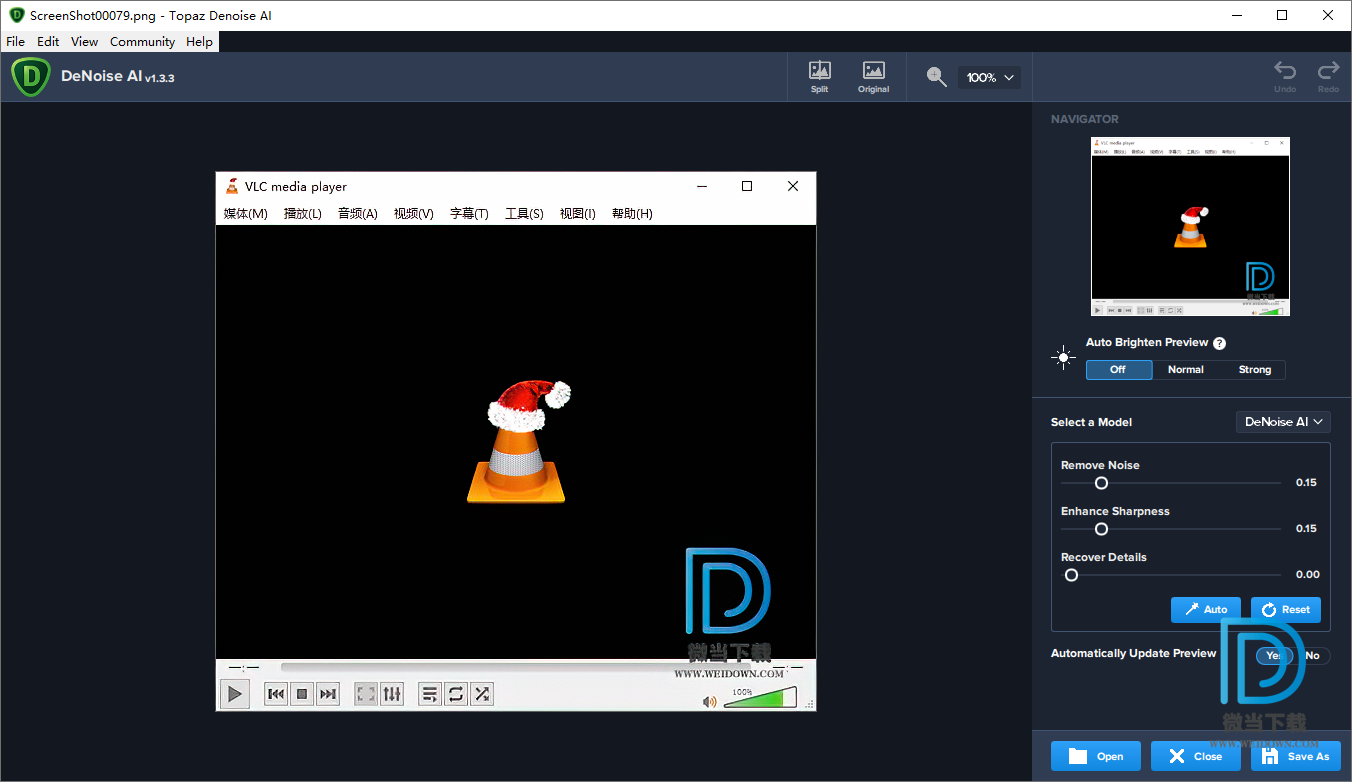Click VLC 媒体(M) menu in image
The height and width of the screenshot is (782, 1352).
(x=246, y=213)
